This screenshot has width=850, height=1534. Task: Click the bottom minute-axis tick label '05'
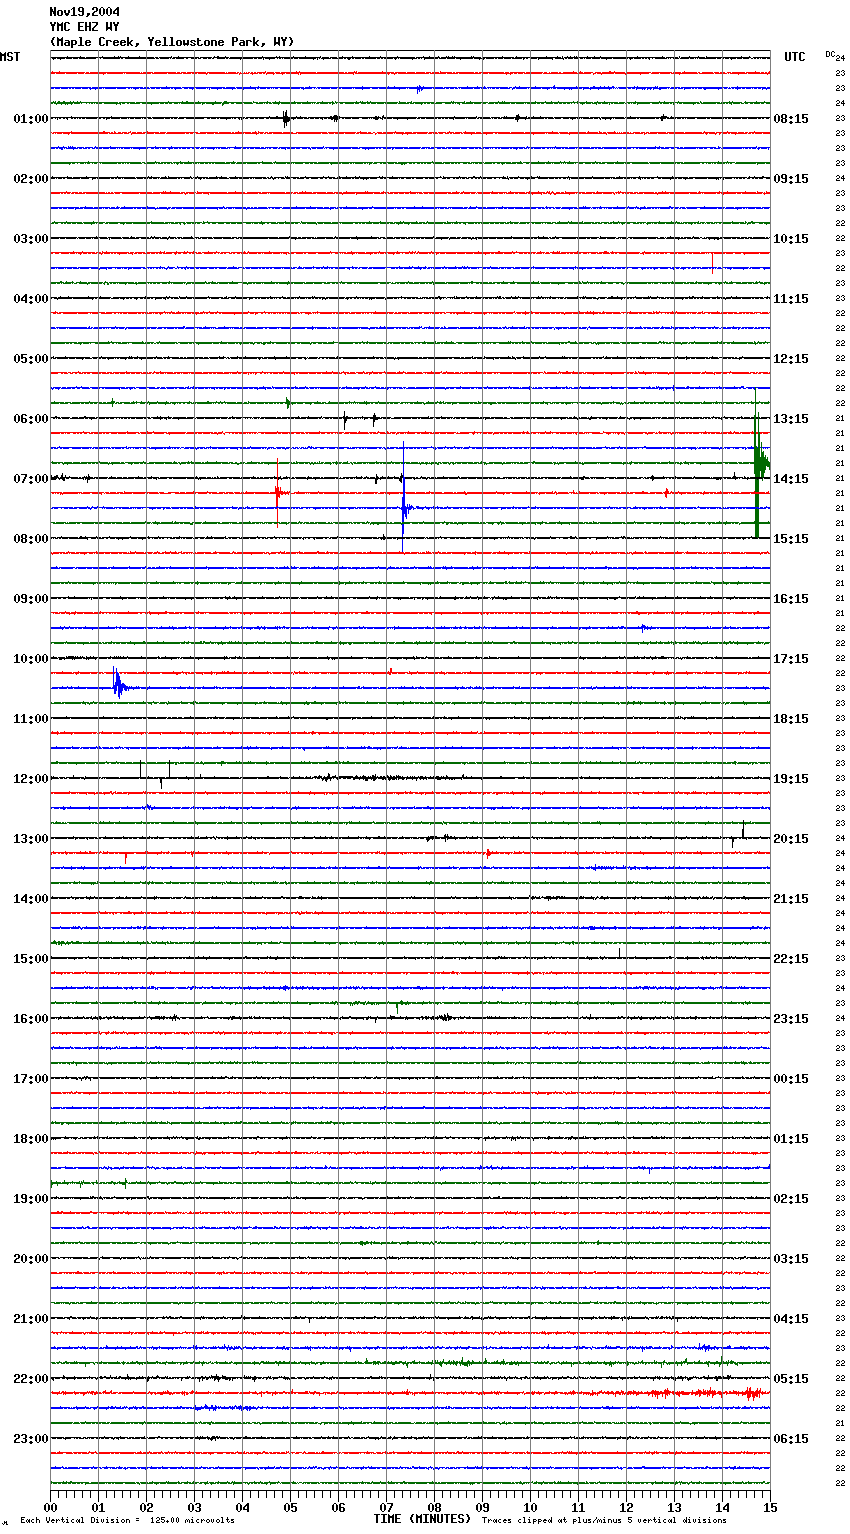290,1507
